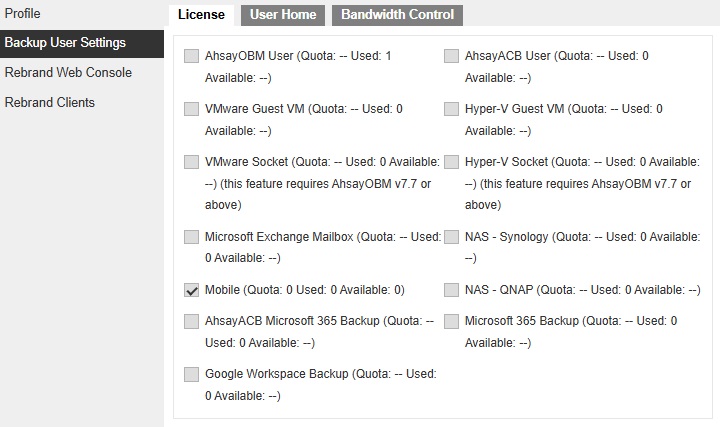The image size is (720, 427).
Task: Enable the AhsayOBM User checkbox
Action: click(x=191, y=56)
